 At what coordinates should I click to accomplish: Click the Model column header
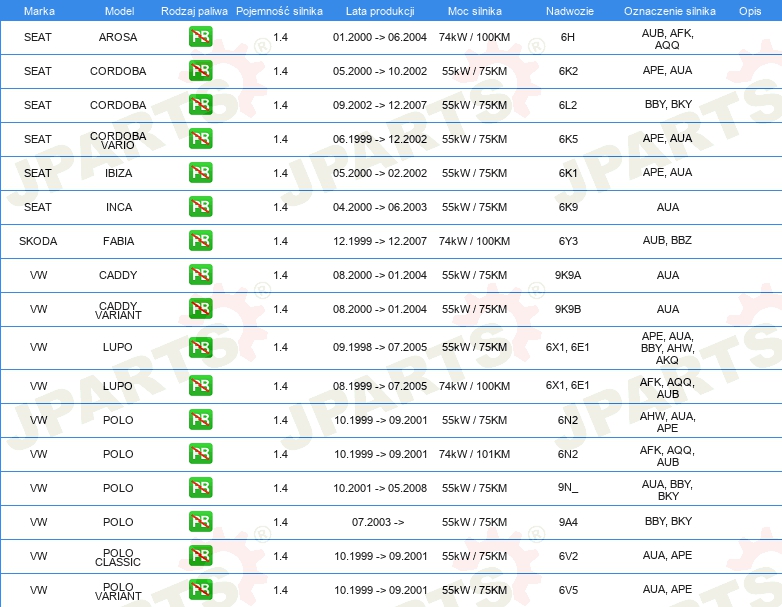[119, 11]
